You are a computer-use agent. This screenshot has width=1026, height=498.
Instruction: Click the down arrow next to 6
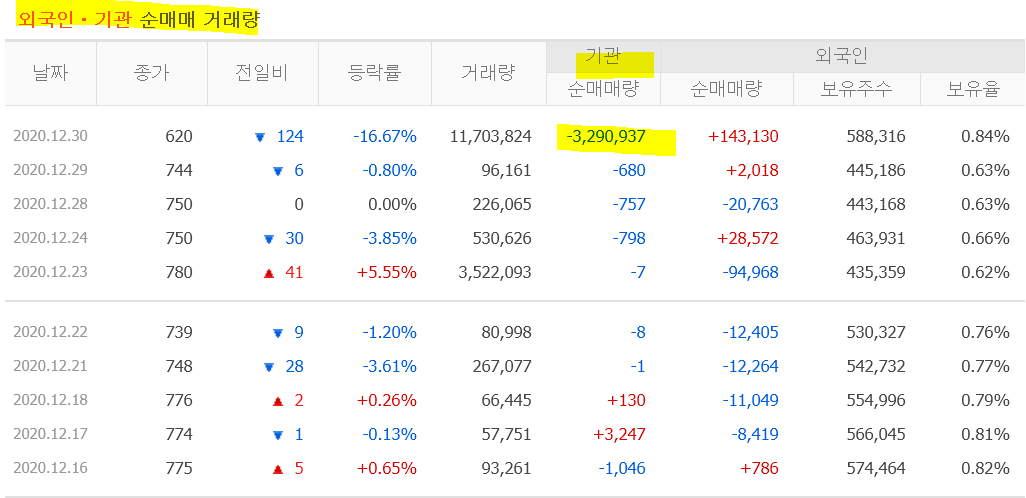click(277, 171)
